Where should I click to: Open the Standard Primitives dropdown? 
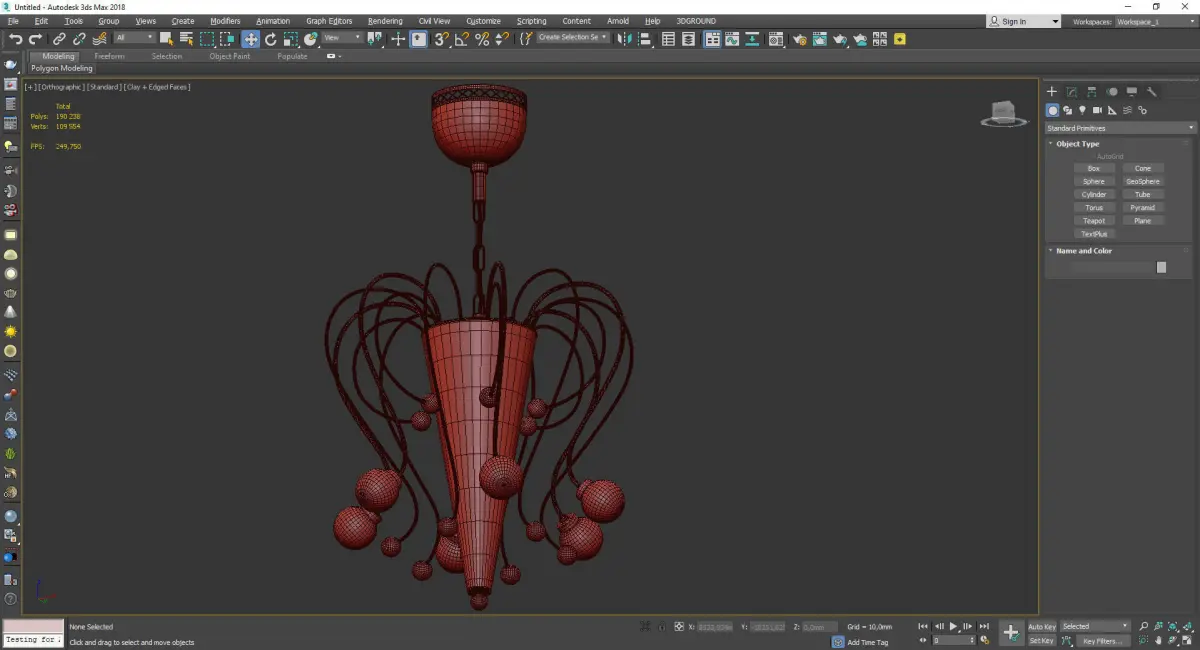(x=1120, y=128)
